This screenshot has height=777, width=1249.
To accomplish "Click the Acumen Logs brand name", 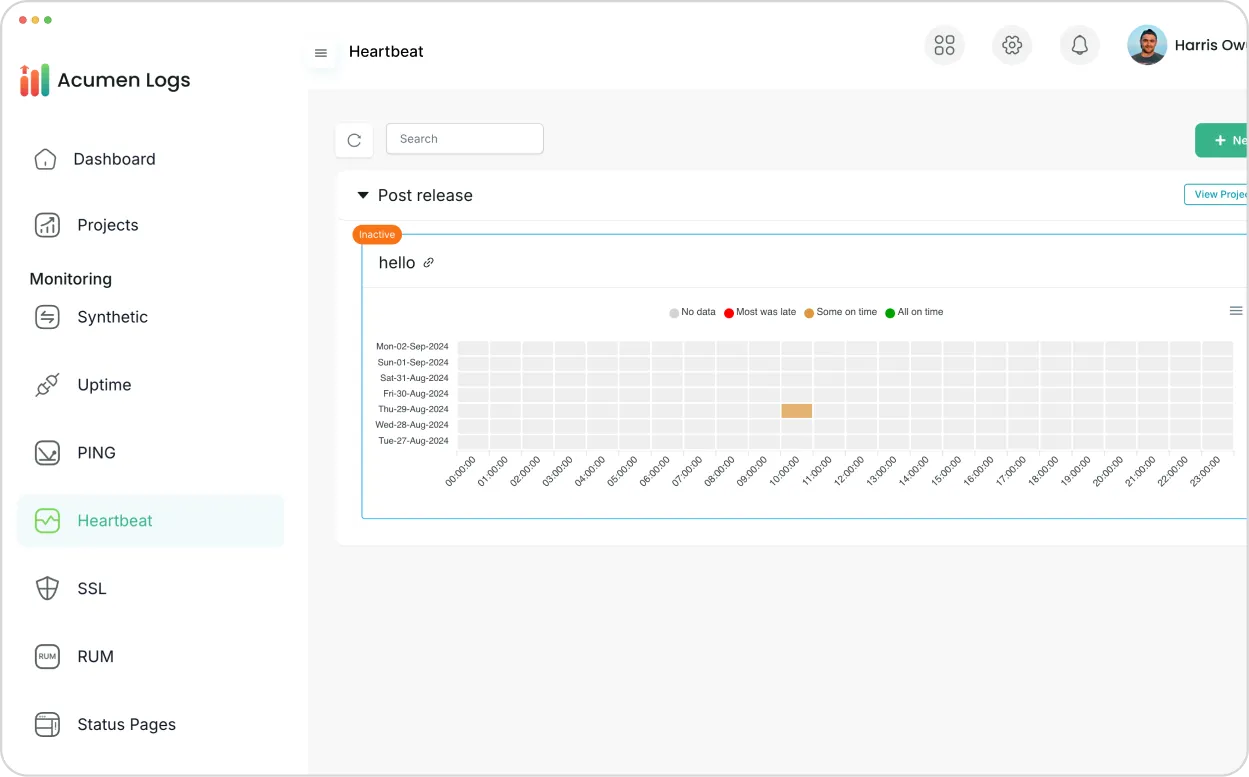I will pyautogui.click(x=124, y=80).
